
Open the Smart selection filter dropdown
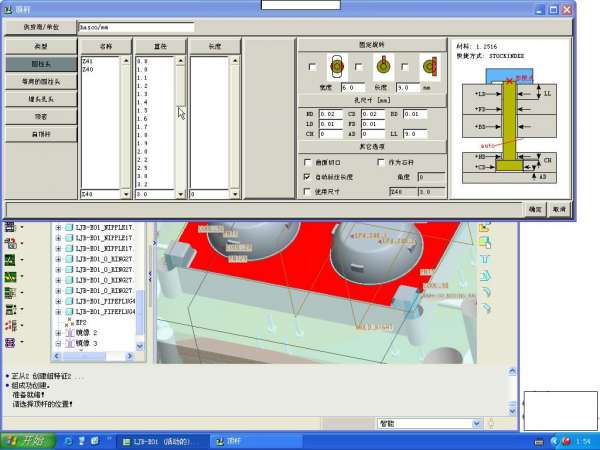click(476, 424)
